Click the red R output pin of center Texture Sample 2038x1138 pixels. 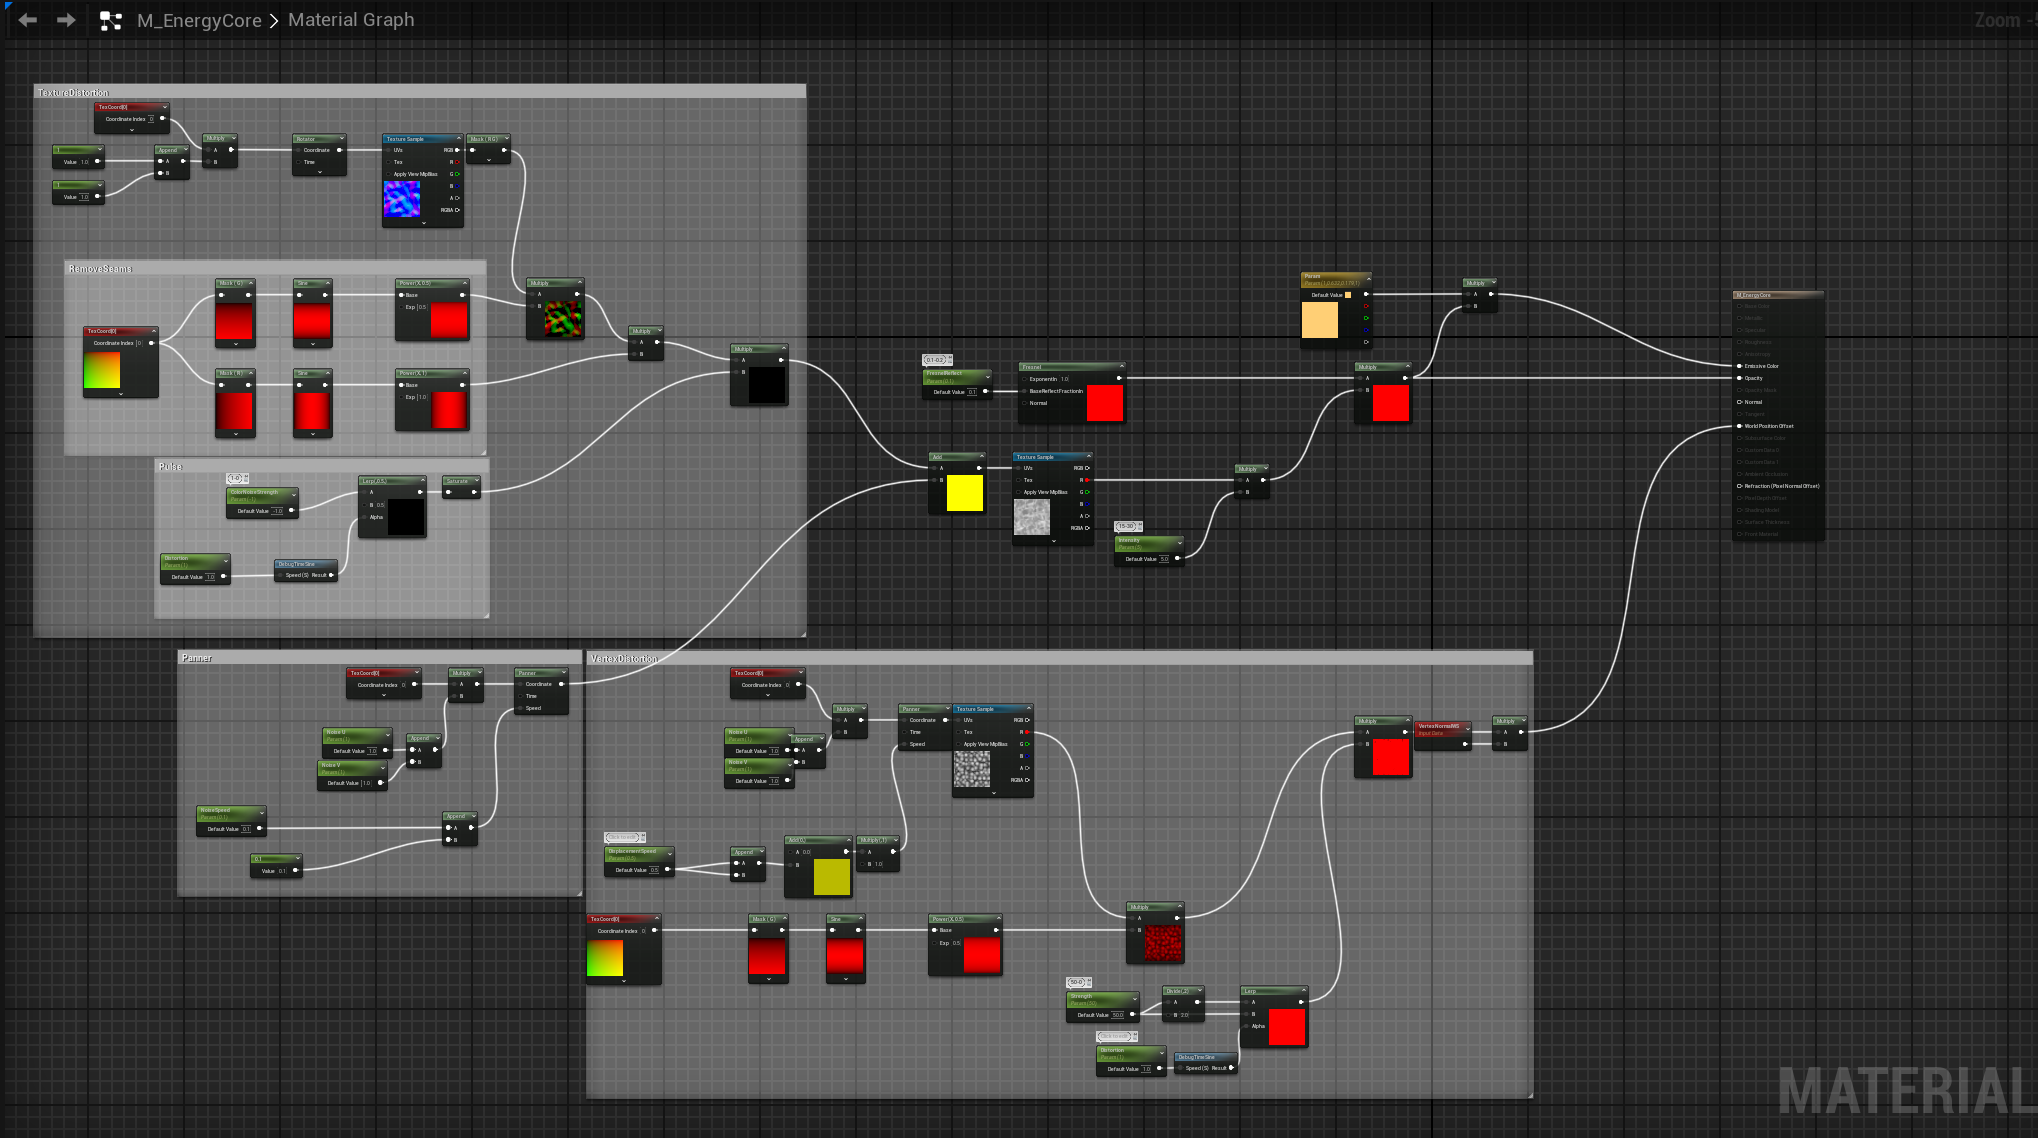click(x=1087, y=480)
